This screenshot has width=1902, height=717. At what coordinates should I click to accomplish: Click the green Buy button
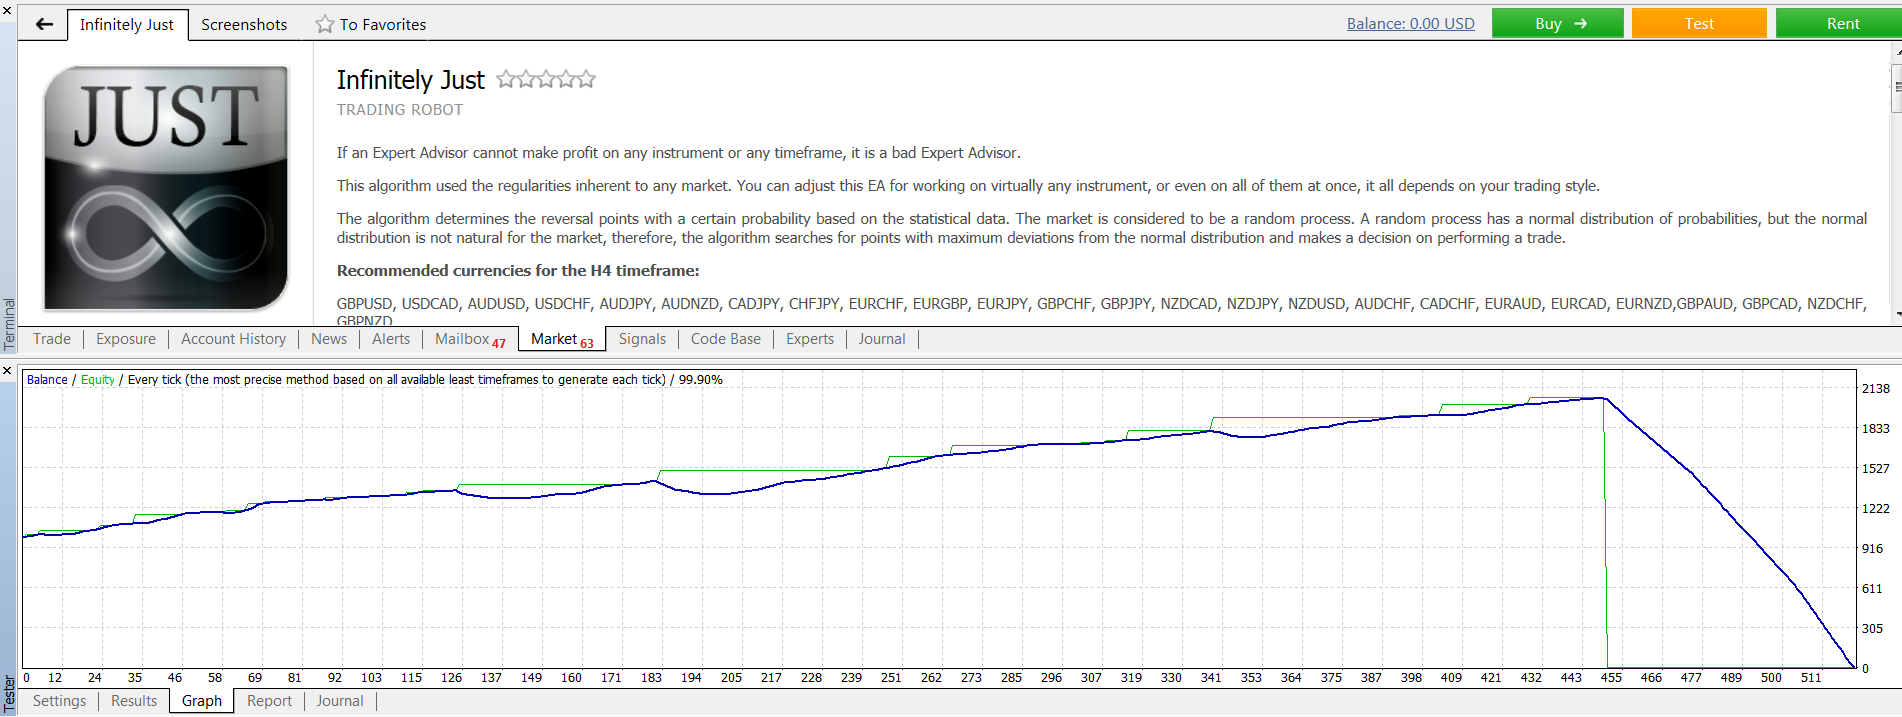(x=1557, y=23)
